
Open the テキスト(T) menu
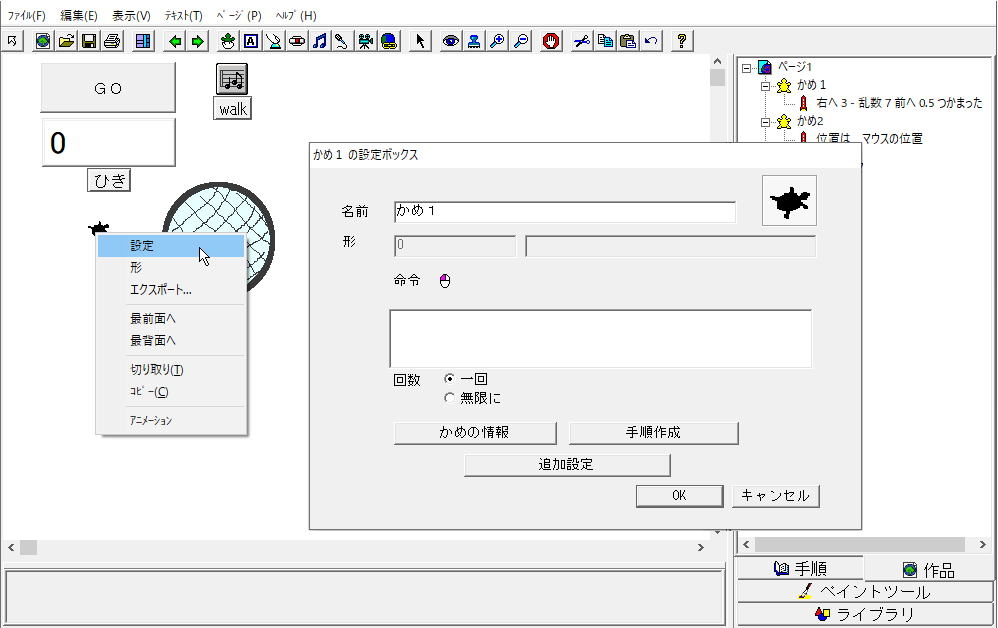[183, 15]
